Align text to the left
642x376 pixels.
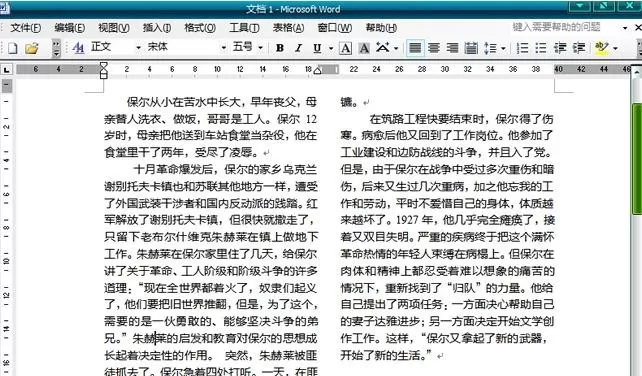(x=415, y=48)
